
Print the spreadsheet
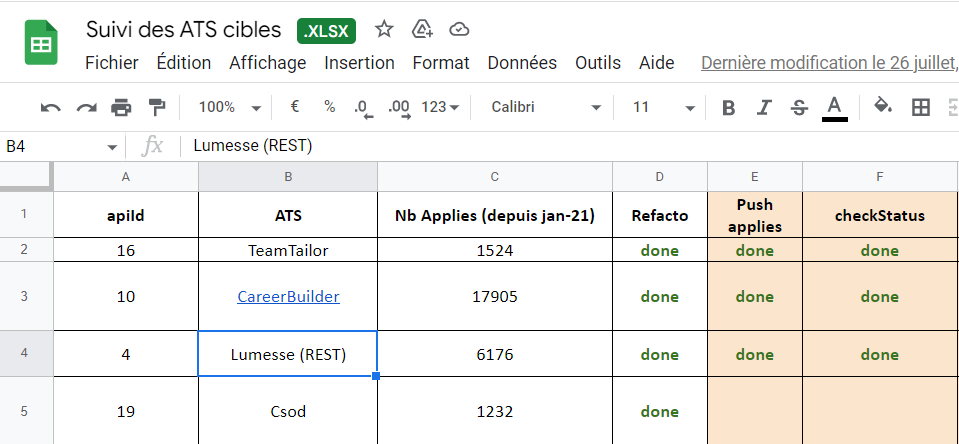[x=121, y=108]
